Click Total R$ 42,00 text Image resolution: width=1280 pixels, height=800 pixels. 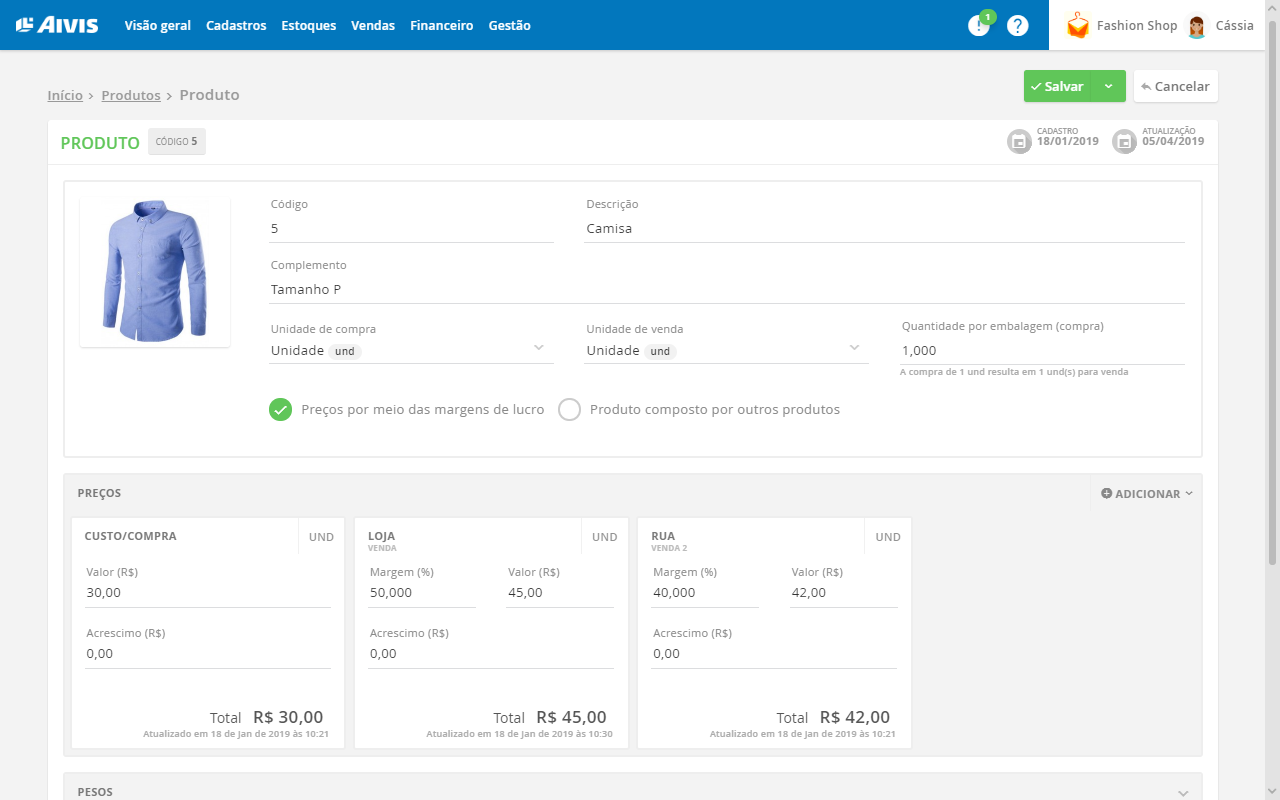tap(833, 717)
